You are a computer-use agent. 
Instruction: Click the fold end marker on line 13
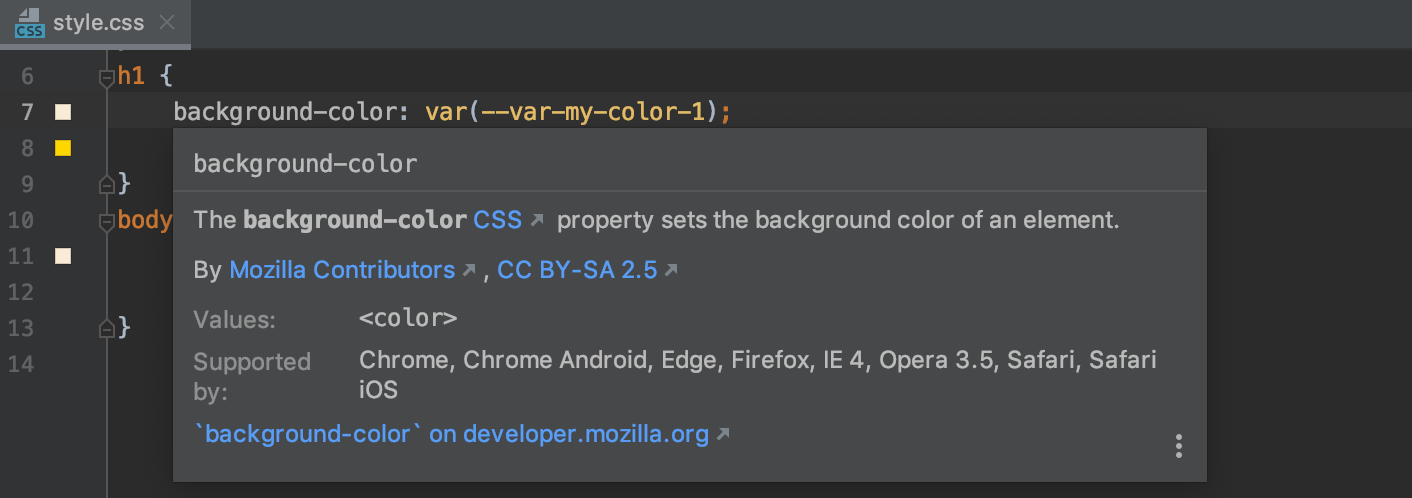106,328
